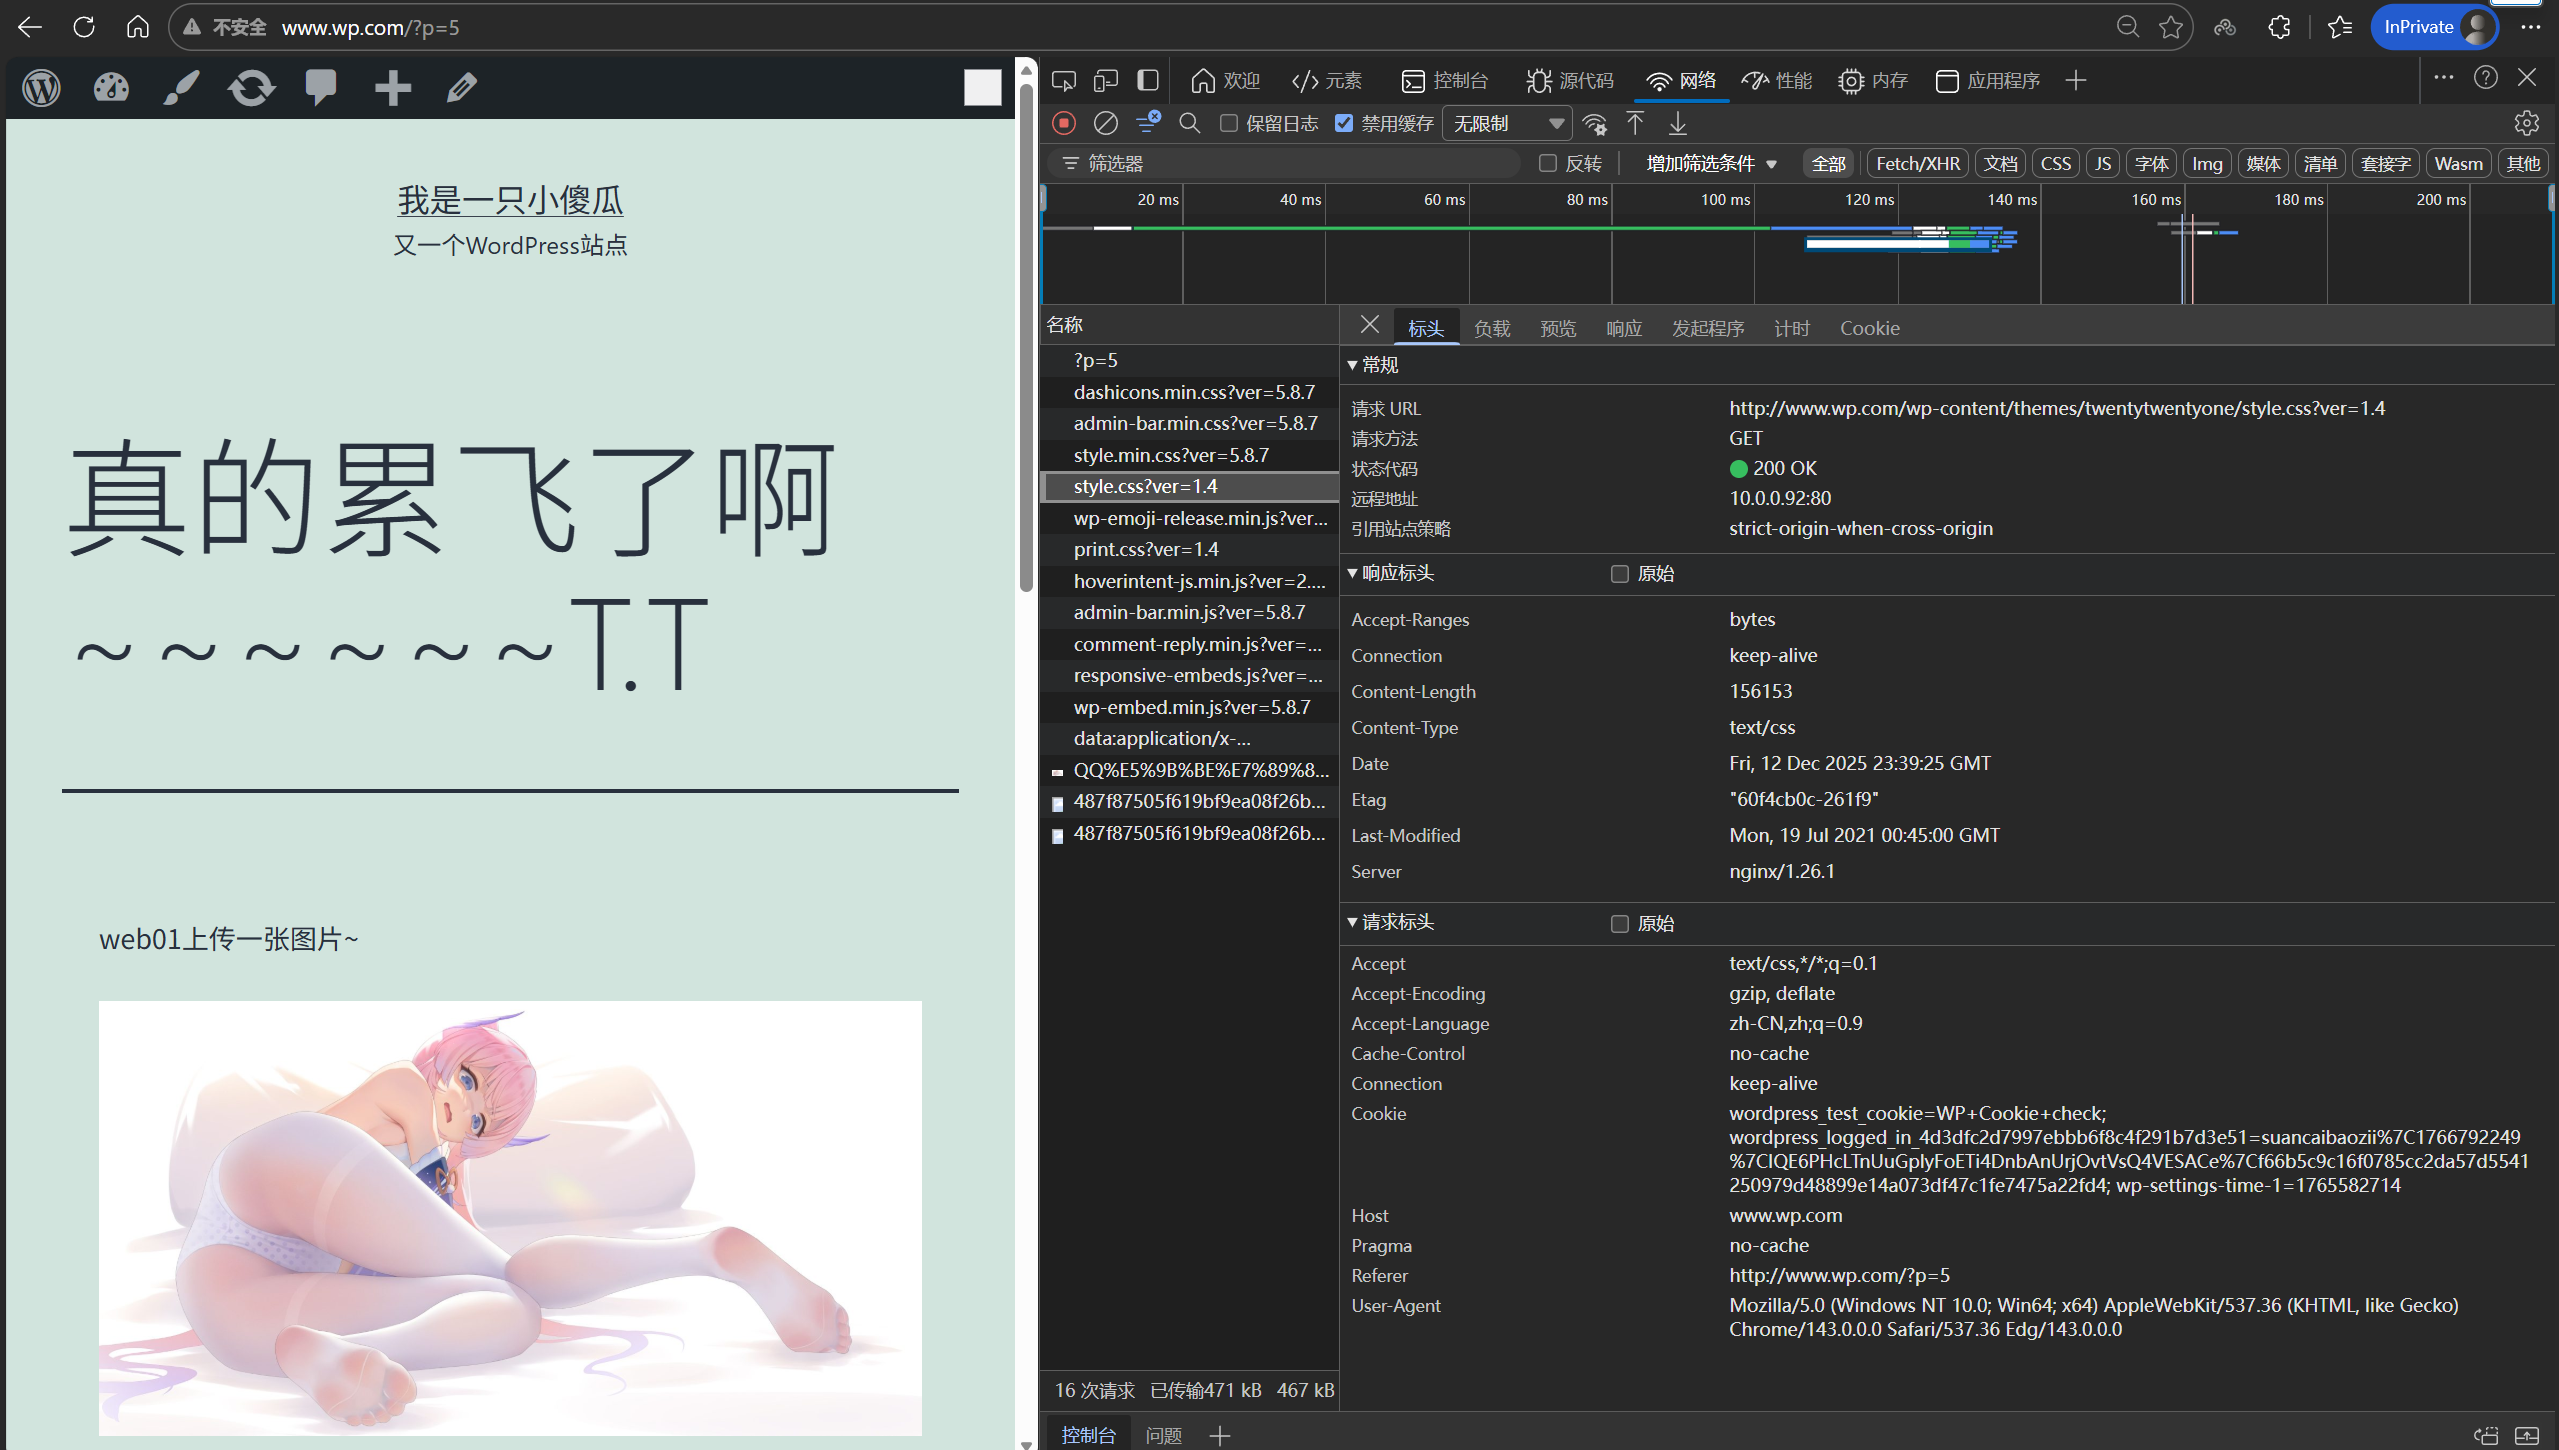This screenshot has width=2559, height=1450.
Task: Click the site title 我是一只小傻瓜 link
Action: [x=510, y=200]
